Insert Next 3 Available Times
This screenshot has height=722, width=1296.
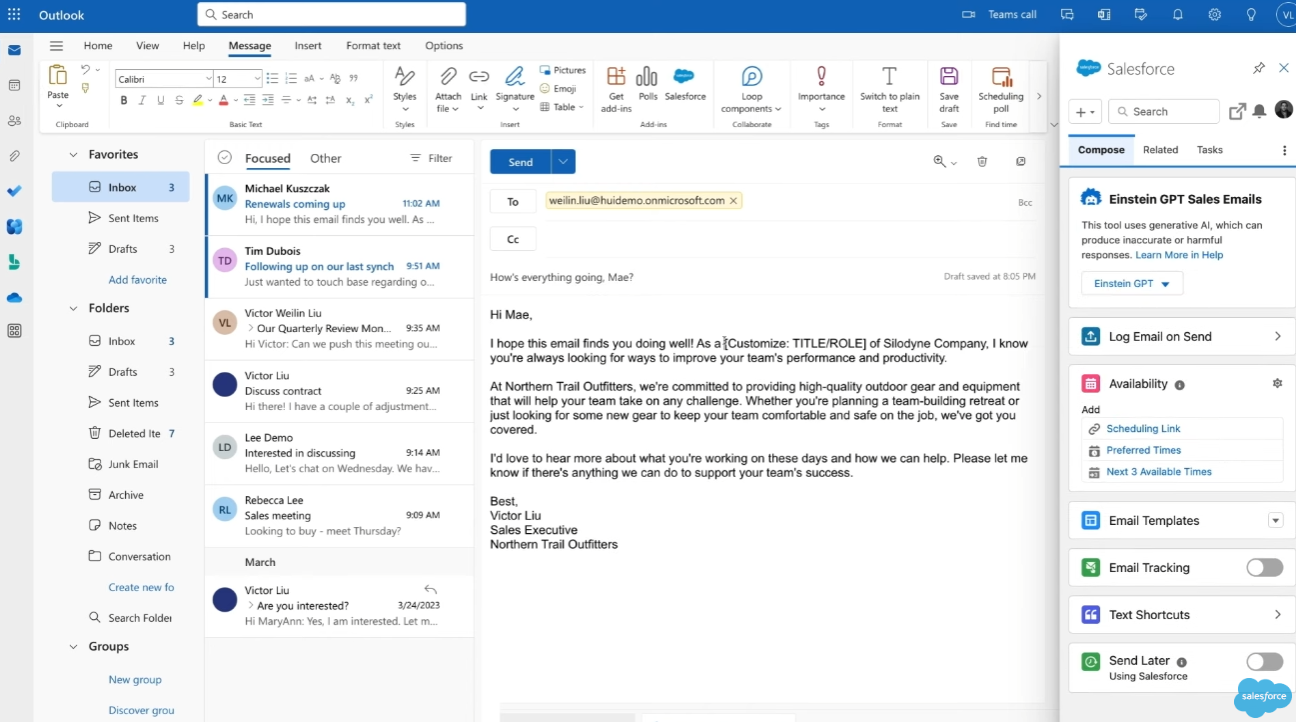1159,472
